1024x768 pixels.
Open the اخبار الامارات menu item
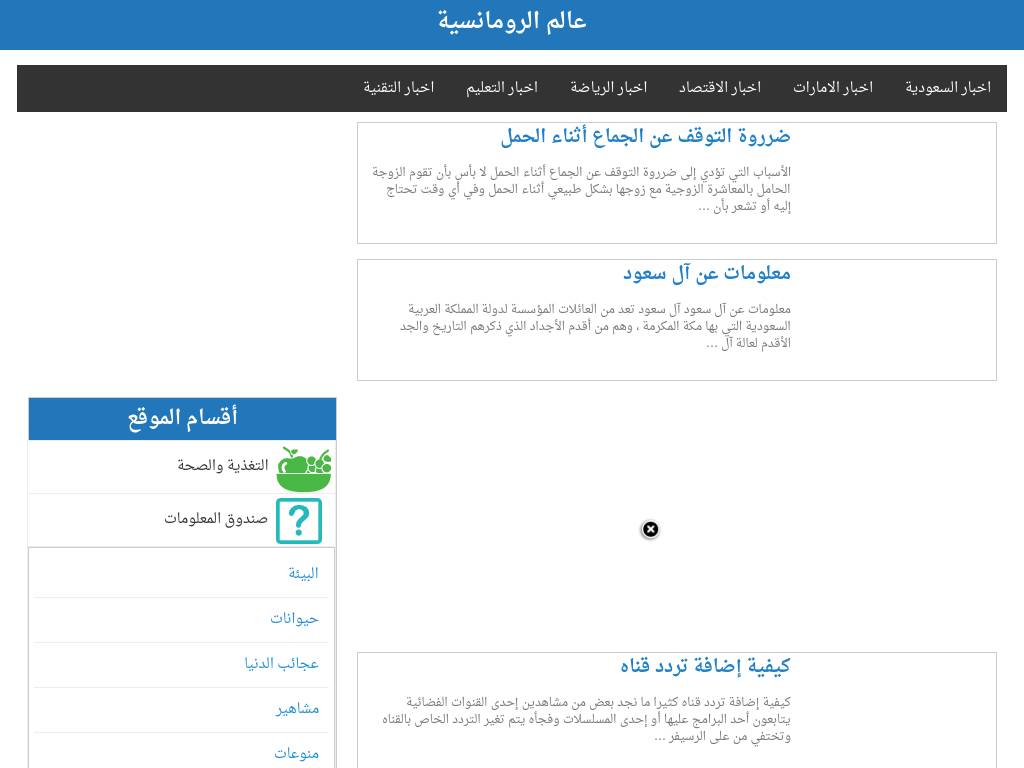(833, 88)
